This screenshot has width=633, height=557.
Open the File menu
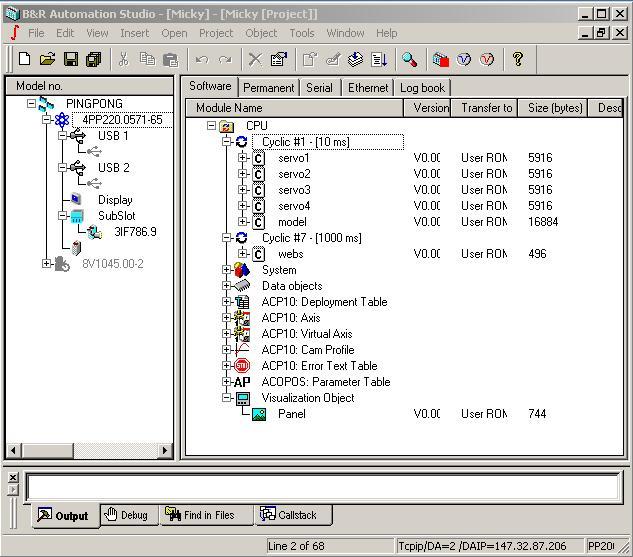36,33
